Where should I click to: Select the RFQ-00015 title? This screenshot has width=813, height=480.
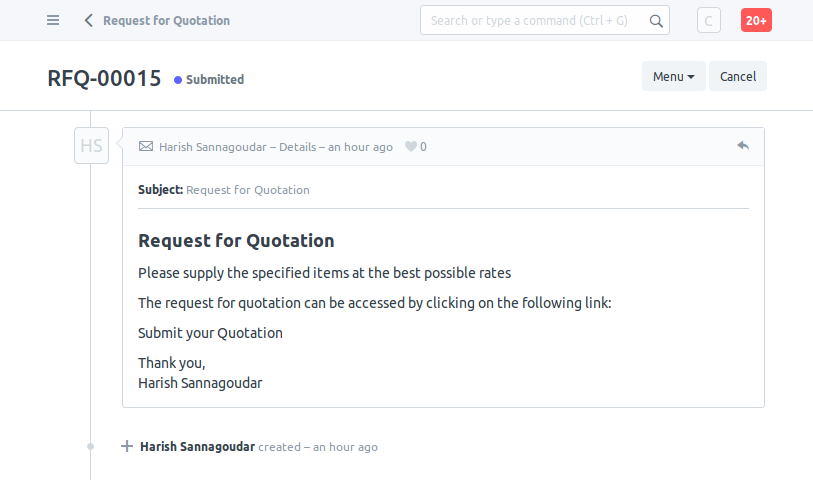[x=104, y=78]
